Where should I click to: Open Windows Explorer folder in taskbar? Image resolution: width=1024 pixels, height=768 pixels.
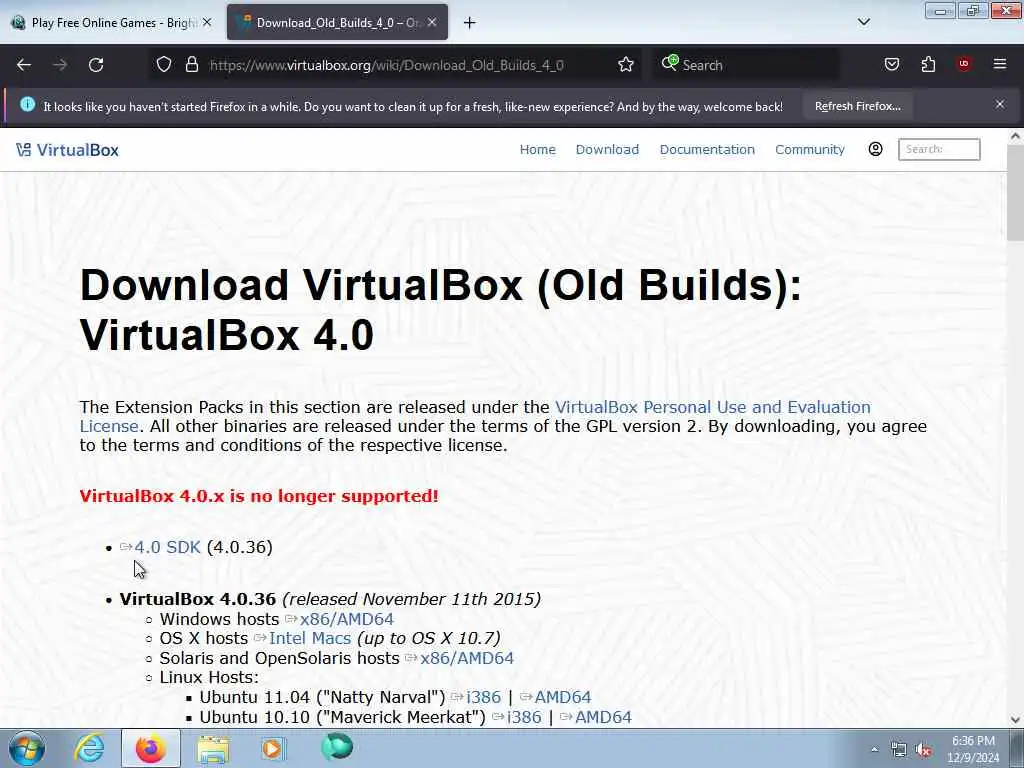213,748
